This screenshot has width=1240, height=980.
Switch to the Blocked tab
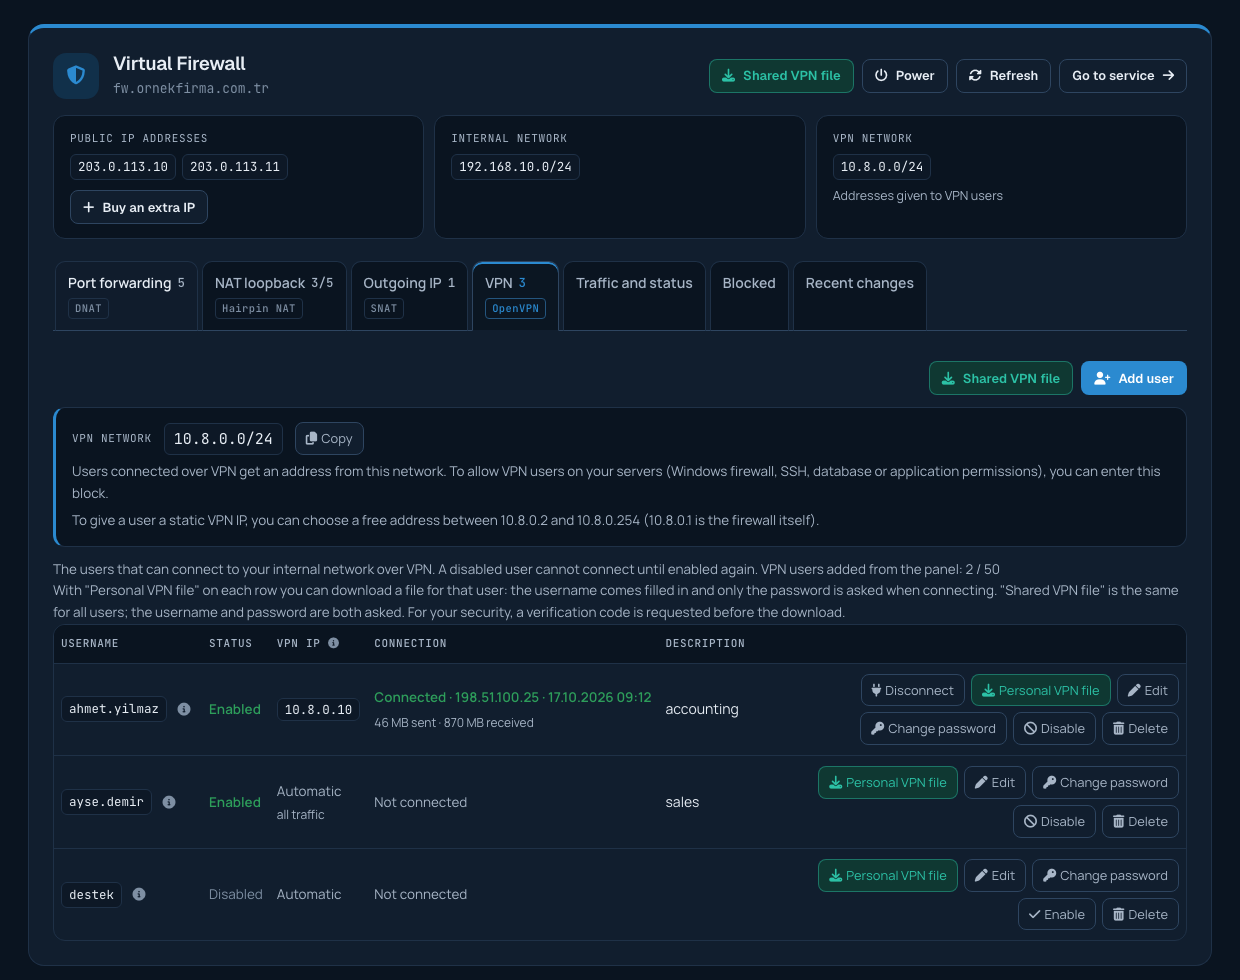[x=749, y=295]
